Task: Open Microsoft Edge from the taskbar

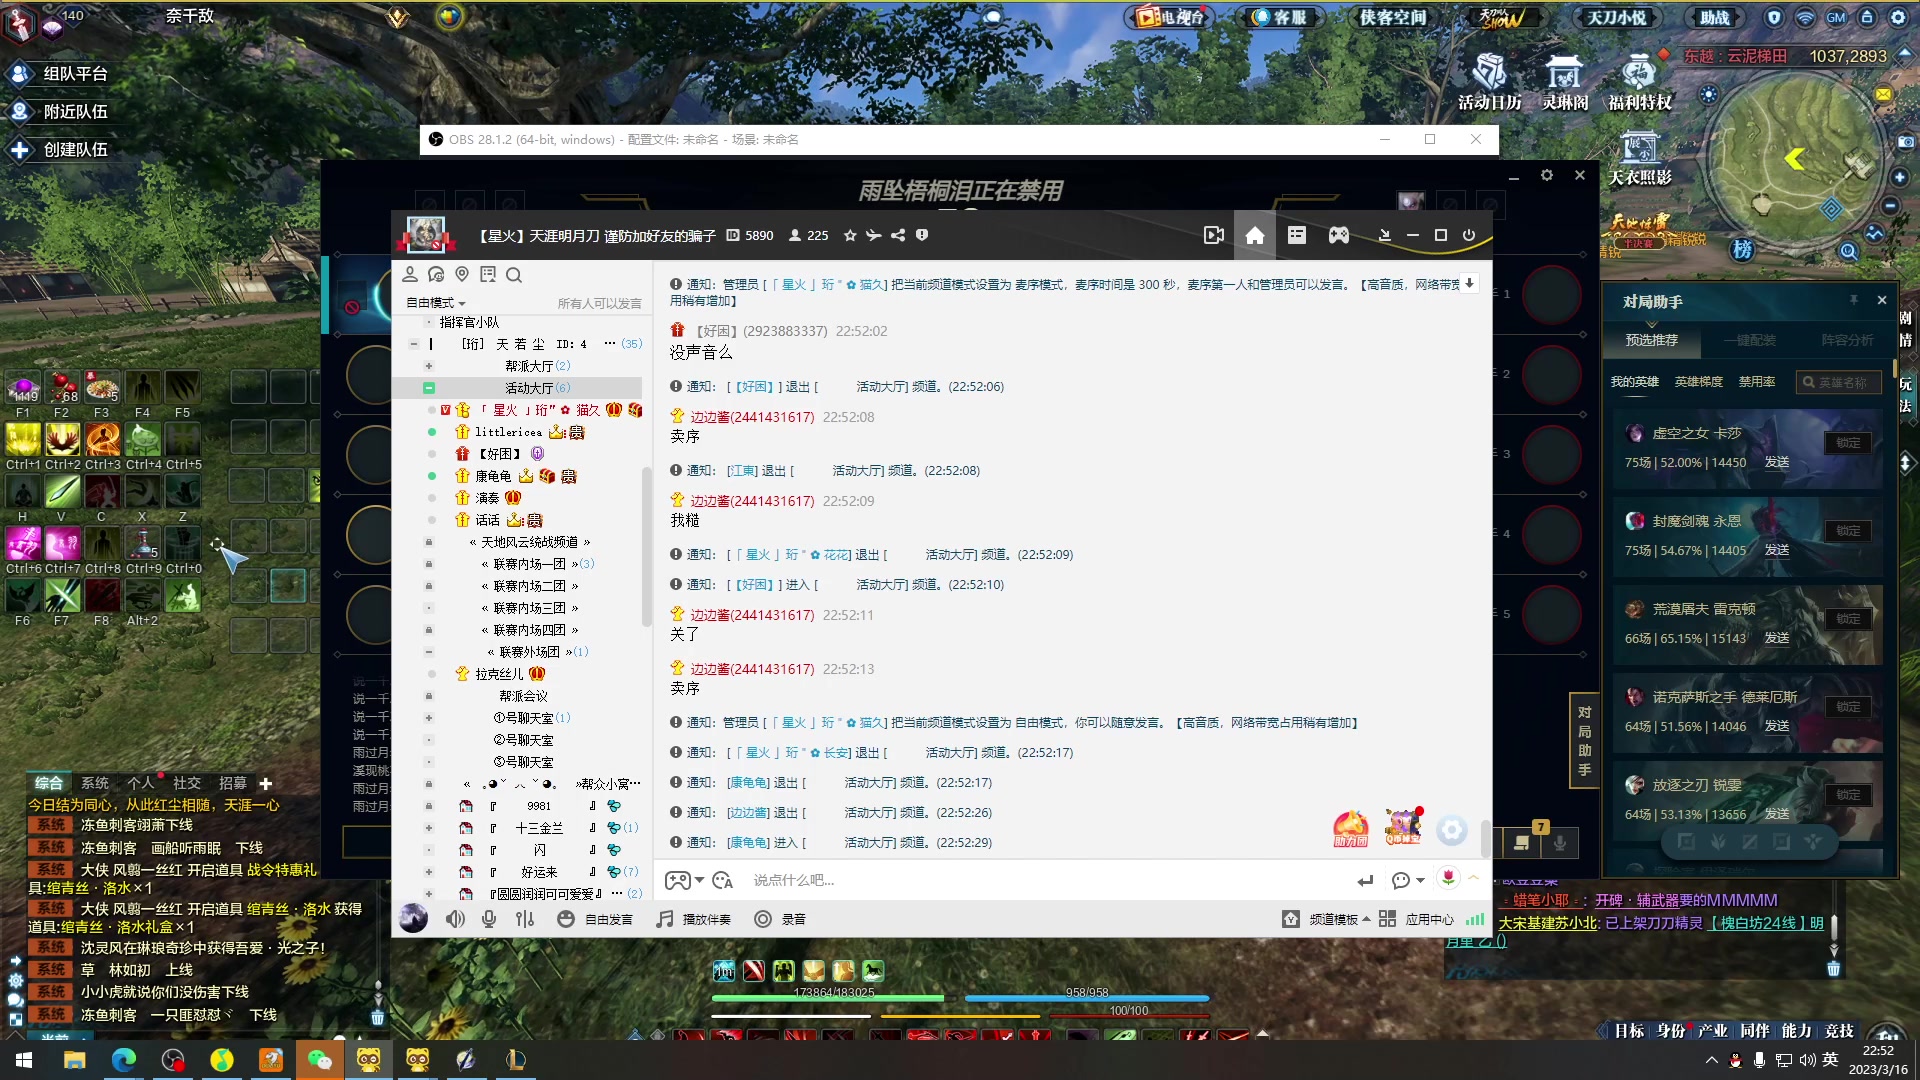Action: point(124,1060)
